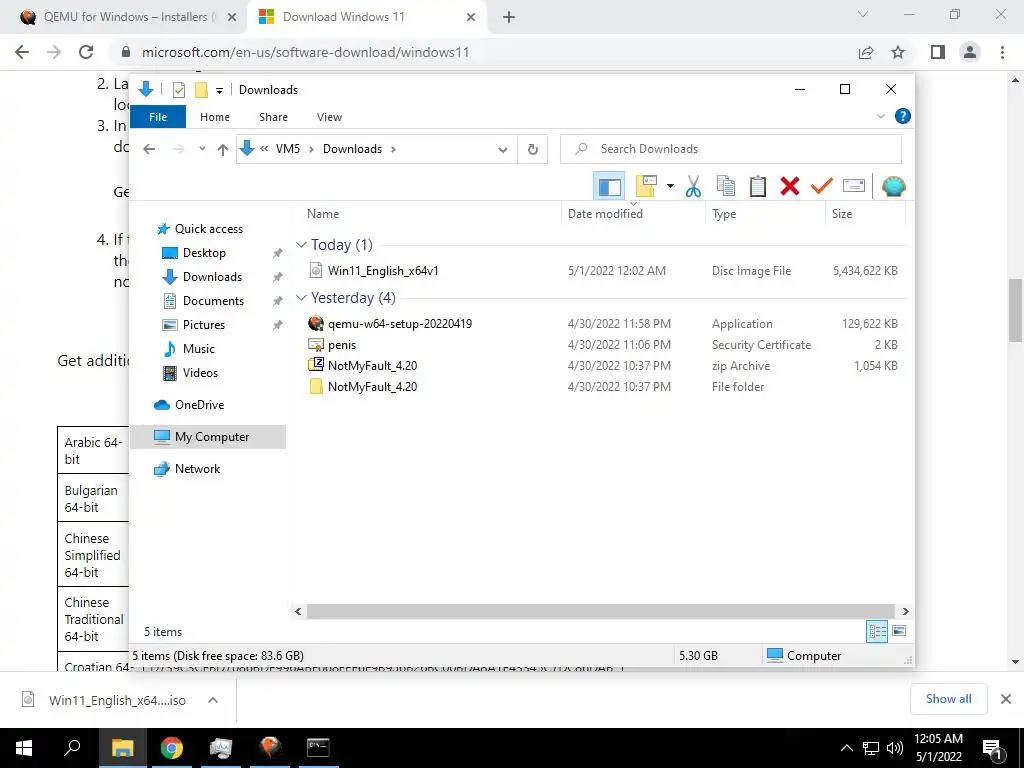This screenshot has width=1024, height=768.
Task: Open recent locations dropdown arrow
Action: tap(202, 149)
